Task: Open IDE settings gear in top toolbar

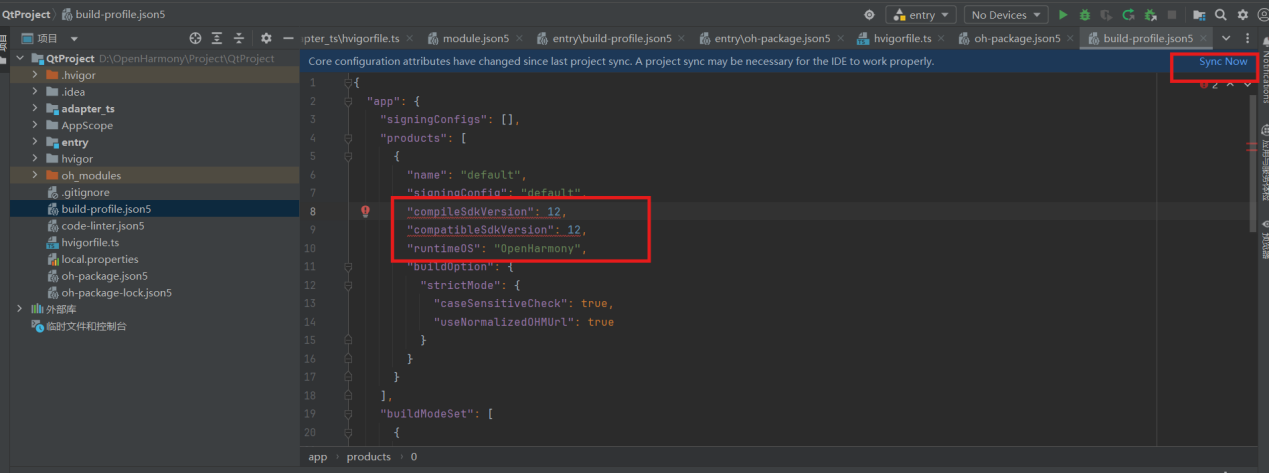Action: (1243, 15)
